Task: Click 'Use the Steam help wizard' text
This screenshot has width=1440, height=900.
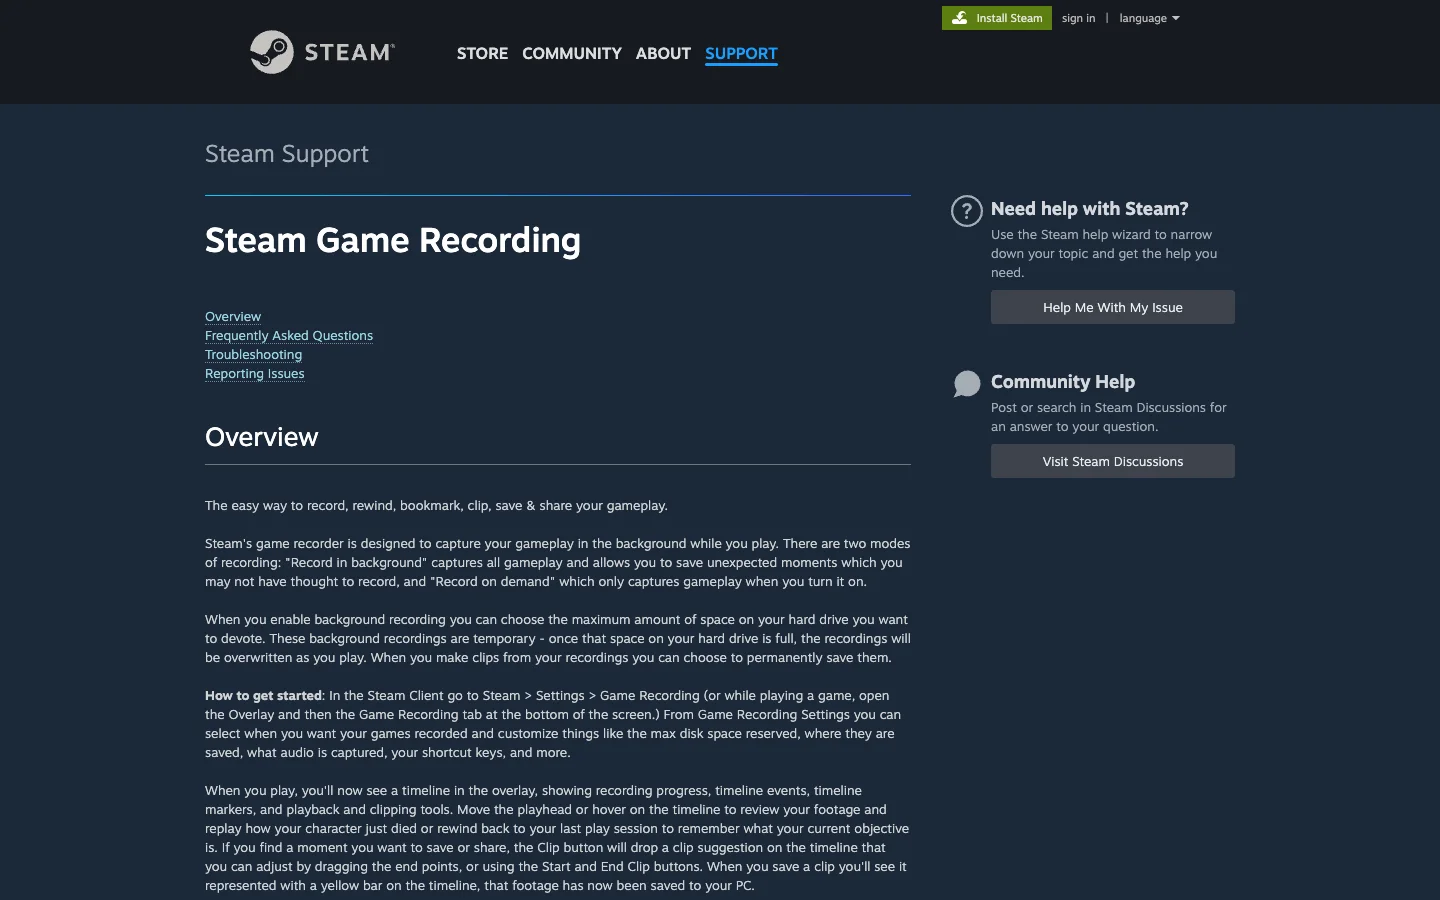Action: click(1104, 253)
